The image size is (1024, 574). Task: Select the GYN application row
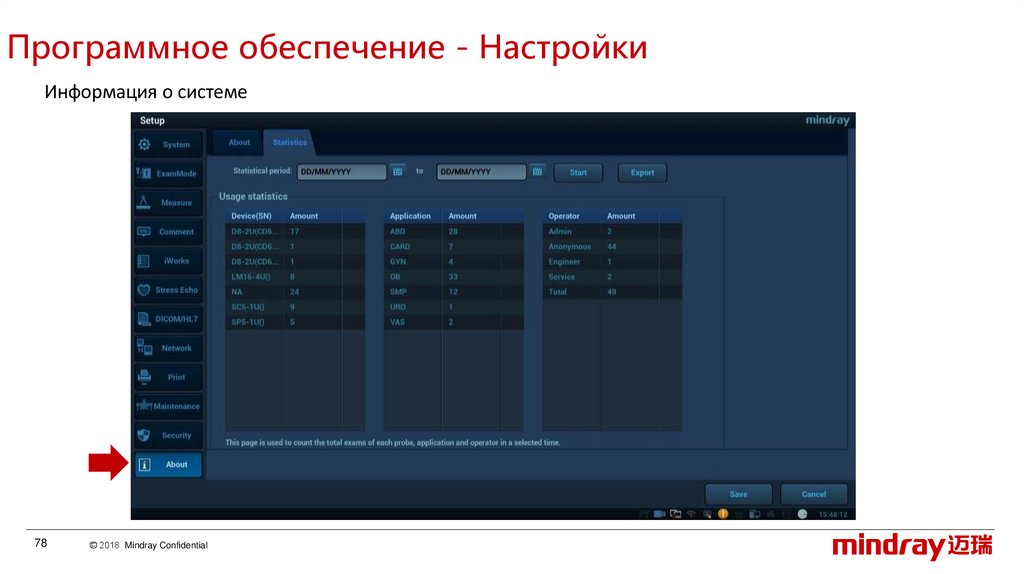[454, 262]
